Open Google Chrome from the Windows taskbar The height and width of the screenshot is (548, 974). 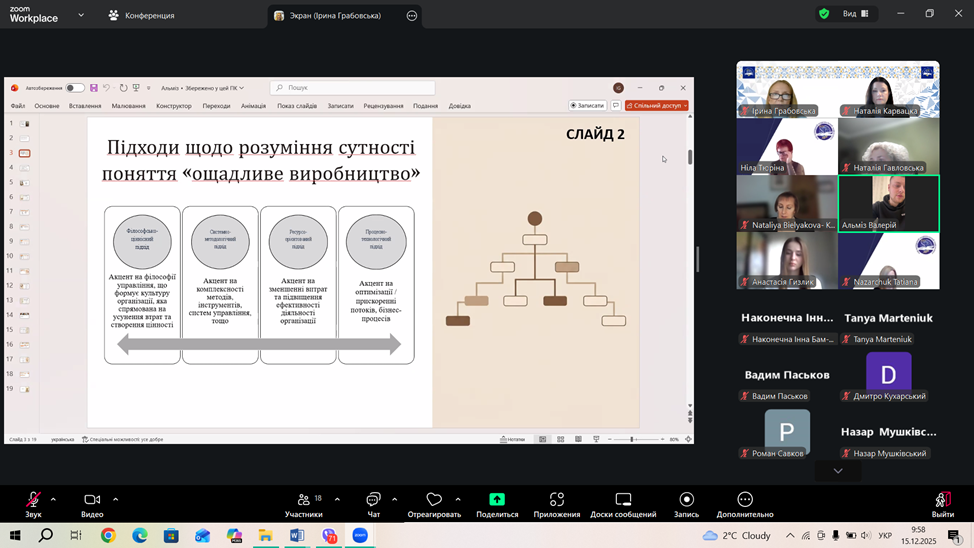pos(107,536)
